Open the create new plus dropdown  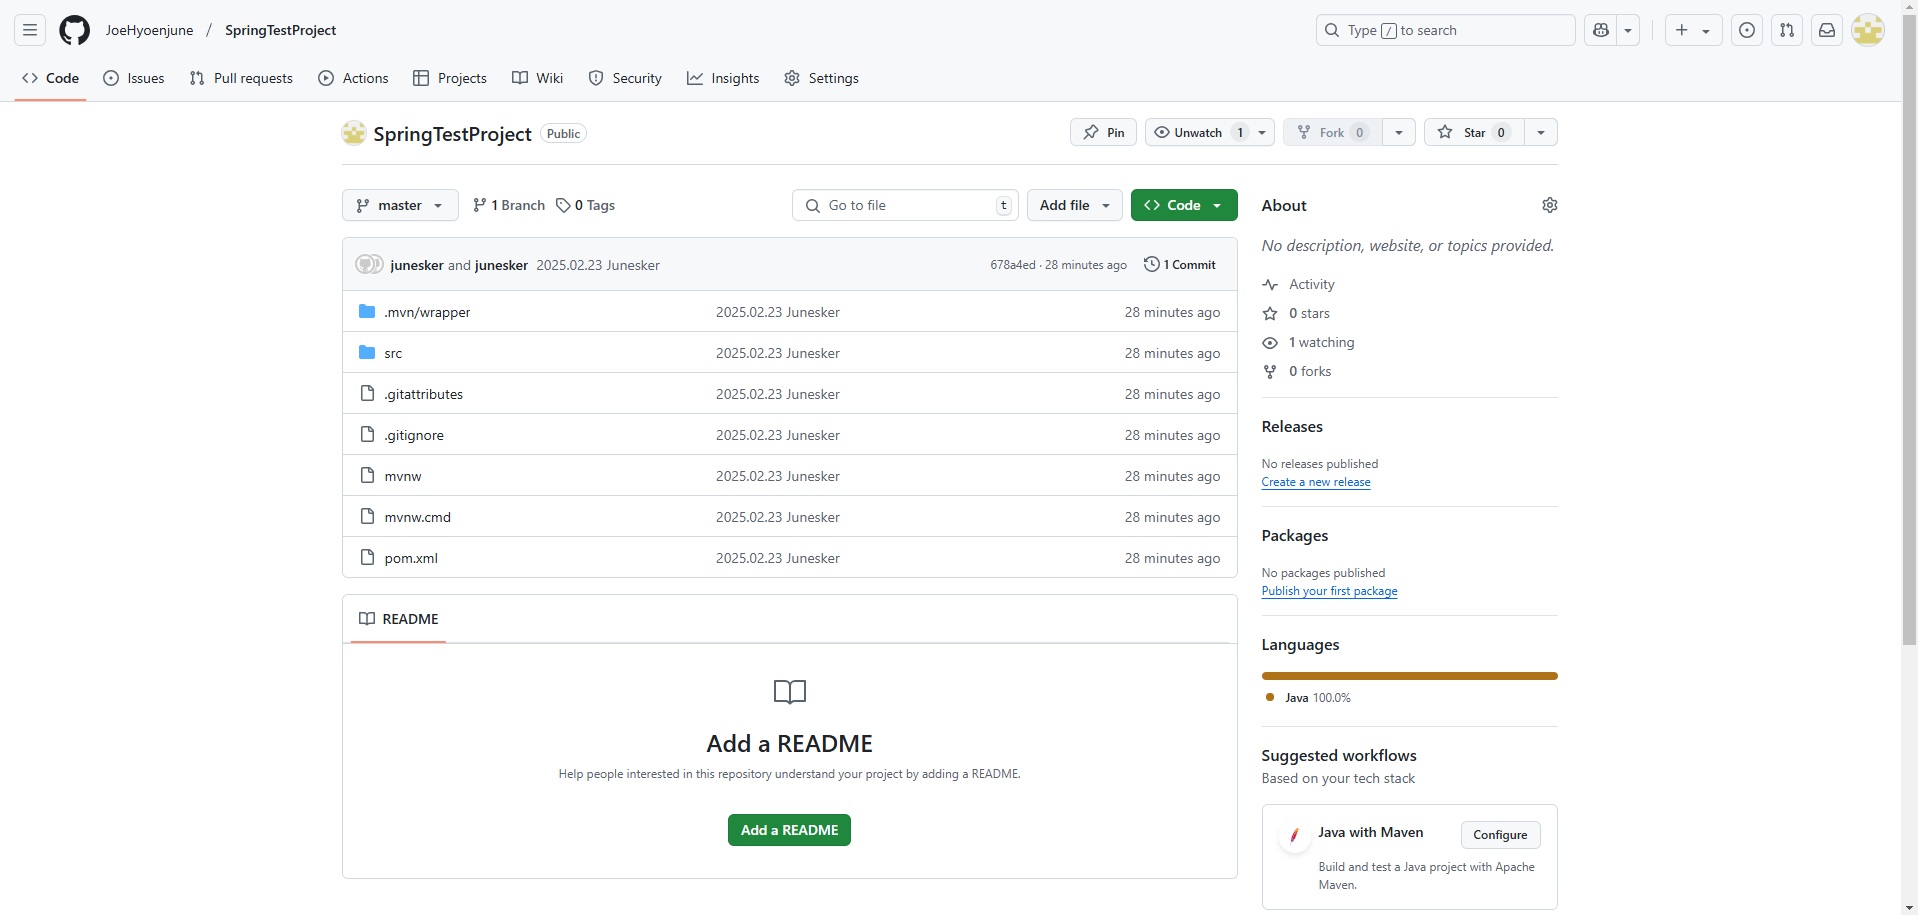pos(1693,30)
